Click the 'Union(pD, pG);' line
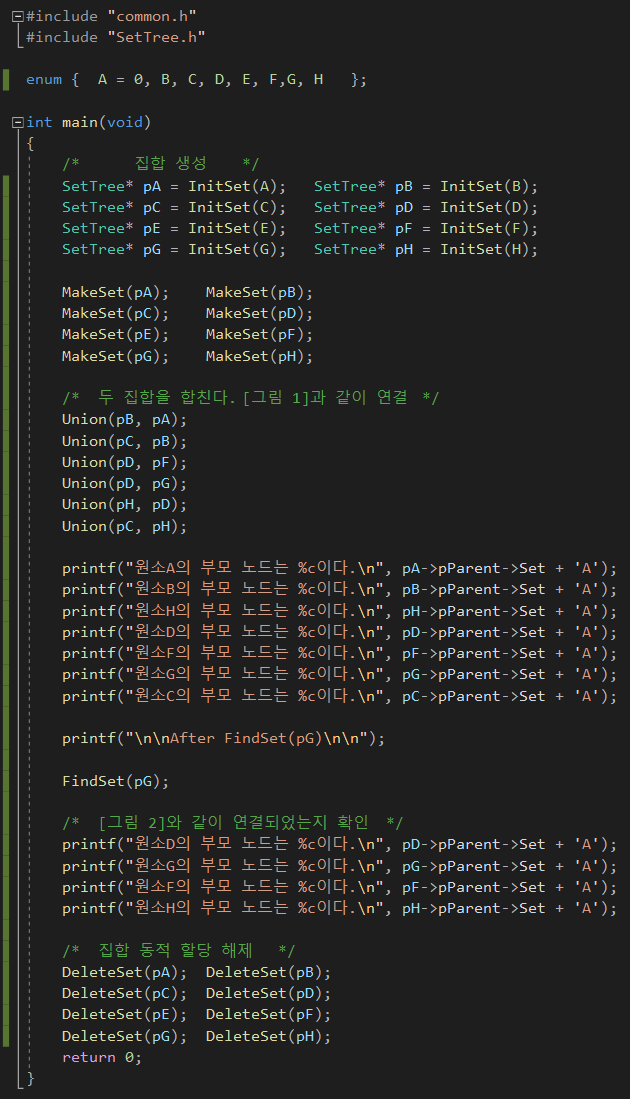The image size is (630, 1099). 125,484
